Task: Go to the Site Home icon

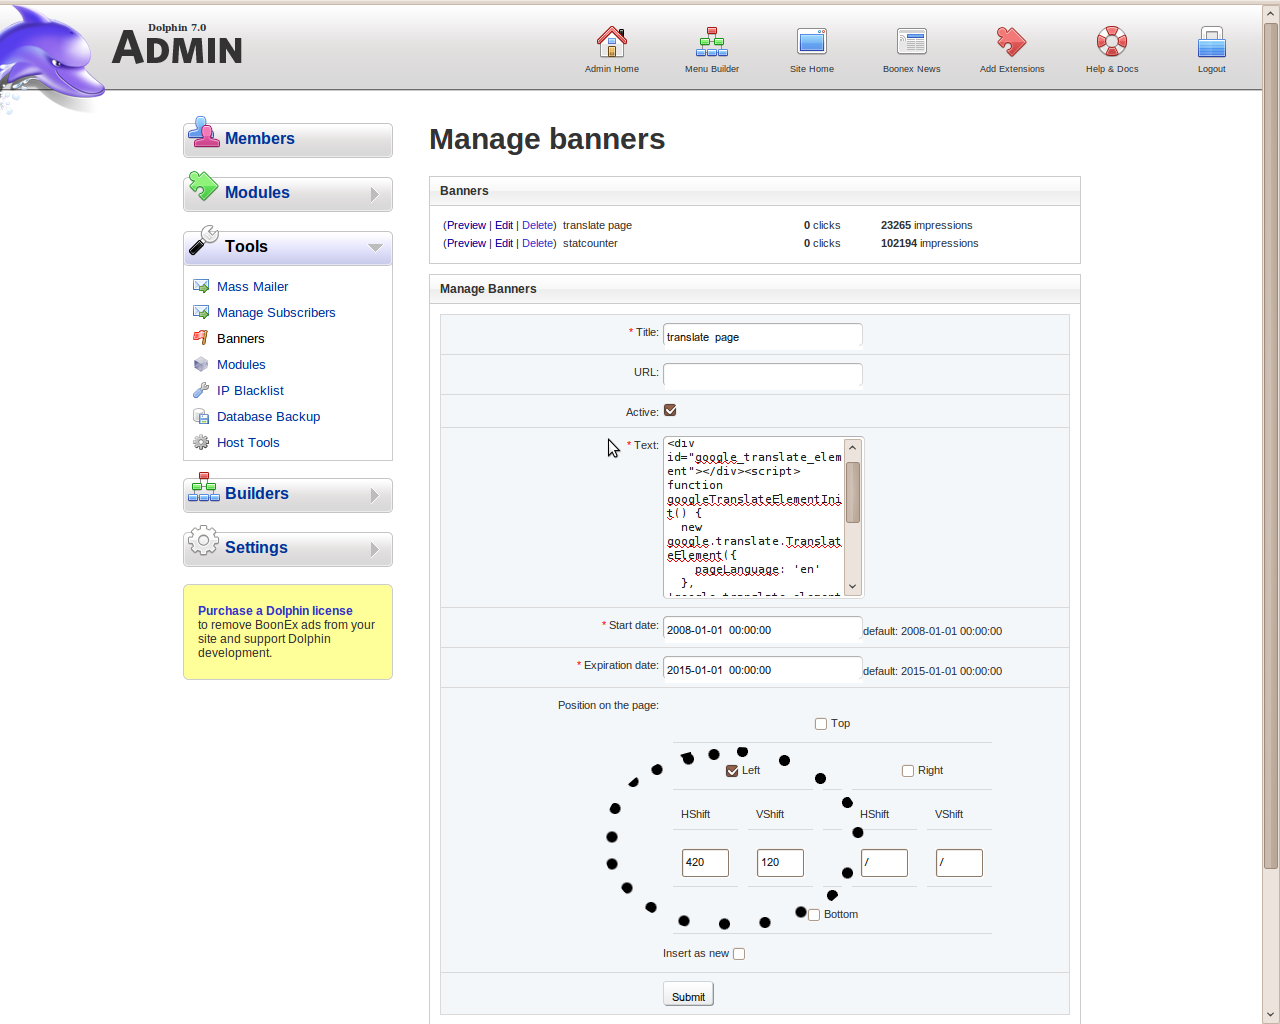Action: (811, 42)
